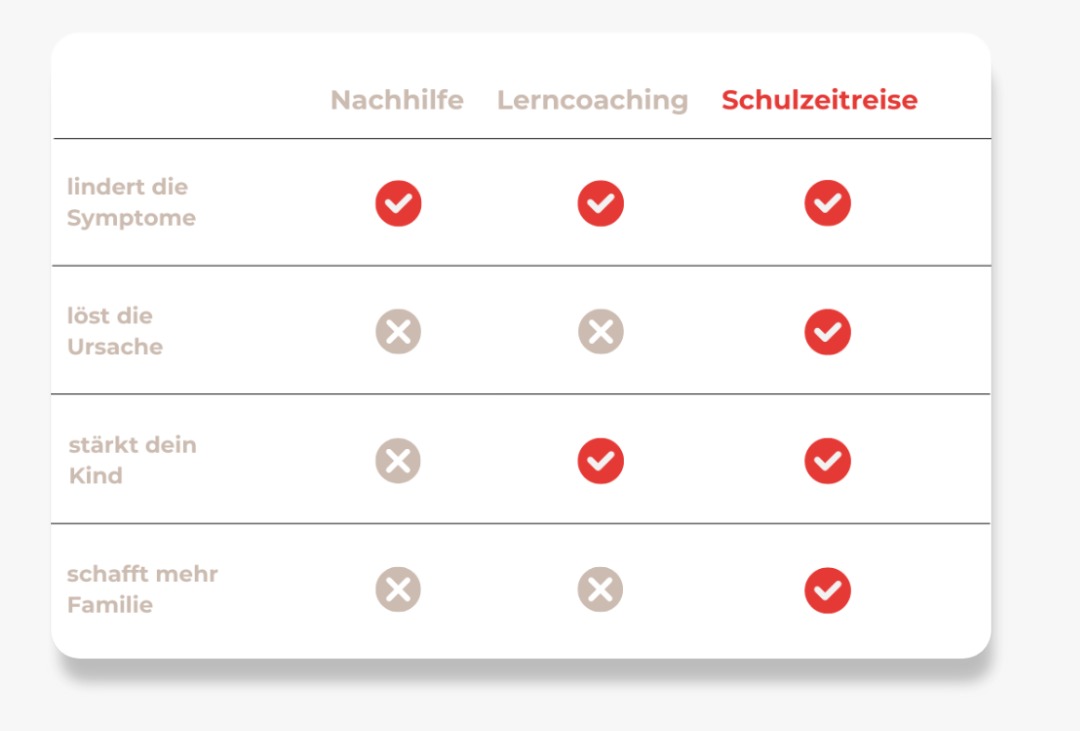
Task: Click the 'löst die Ursache' row label
Action: point(114,331)
